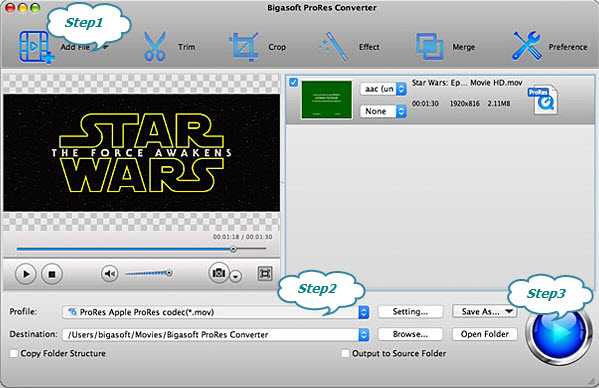The image size is (599, 388).
Task: Expand the snapshot options arrow
Action: pos(236,276)
